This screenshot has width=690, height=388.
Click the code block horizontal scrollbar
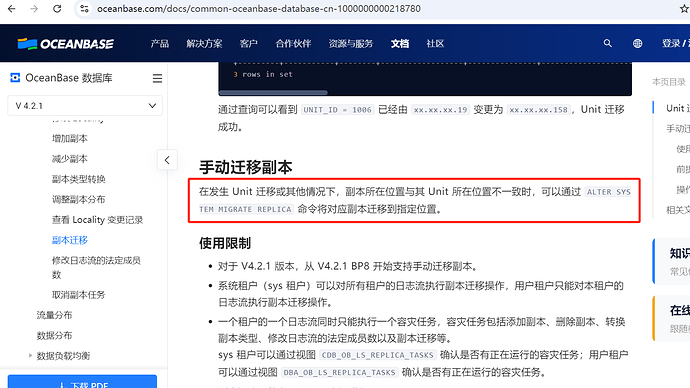(x=273, y=92)
